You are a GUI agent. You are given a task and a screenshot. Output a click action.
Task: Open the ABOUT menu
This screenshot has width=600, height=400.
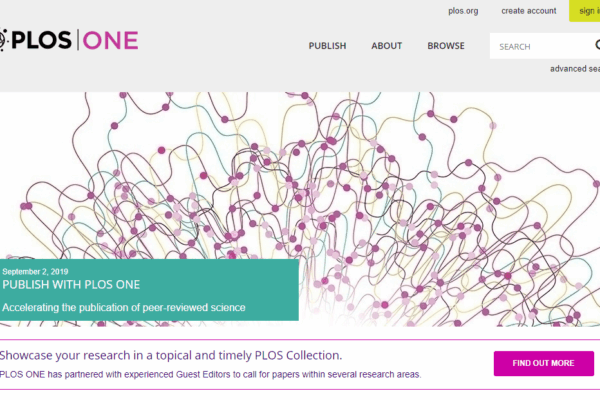386,46
